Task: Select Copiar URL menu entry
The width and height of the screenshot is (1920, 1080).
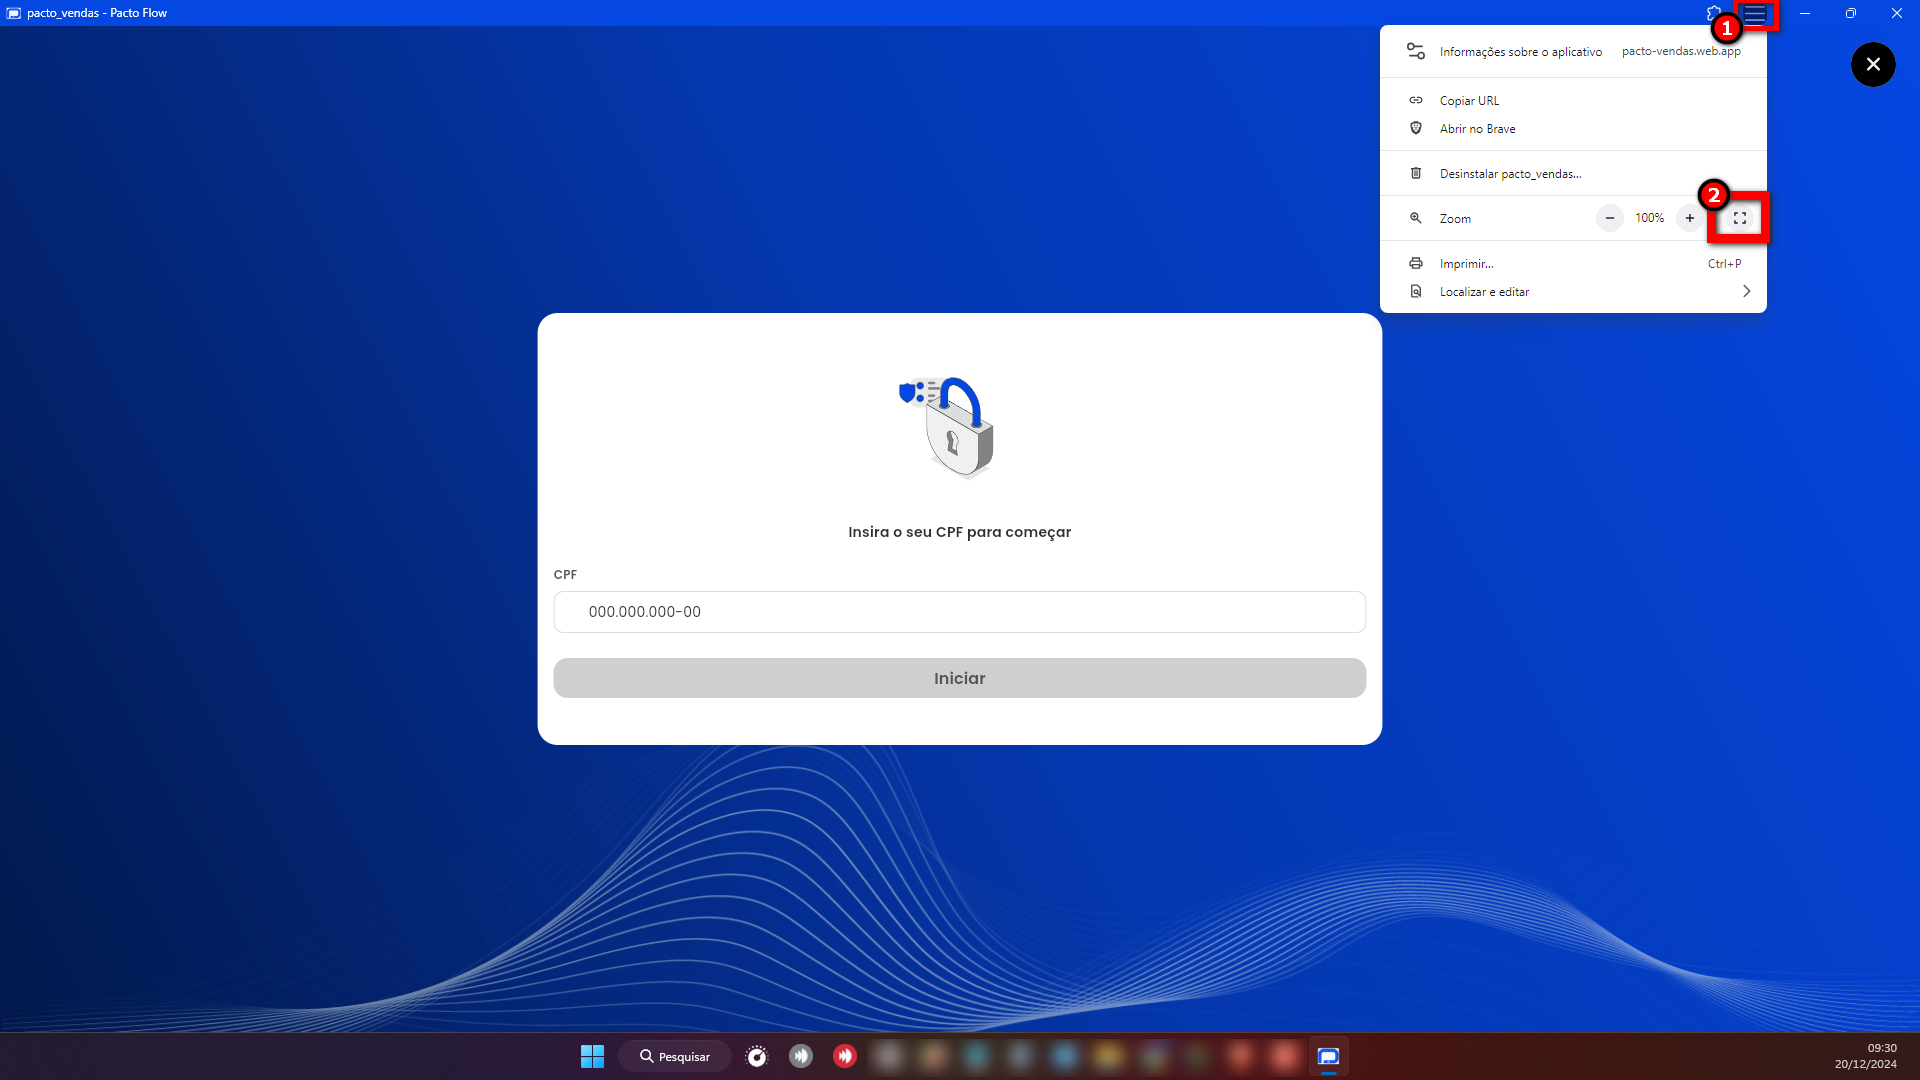Action: coord(1469,101)
